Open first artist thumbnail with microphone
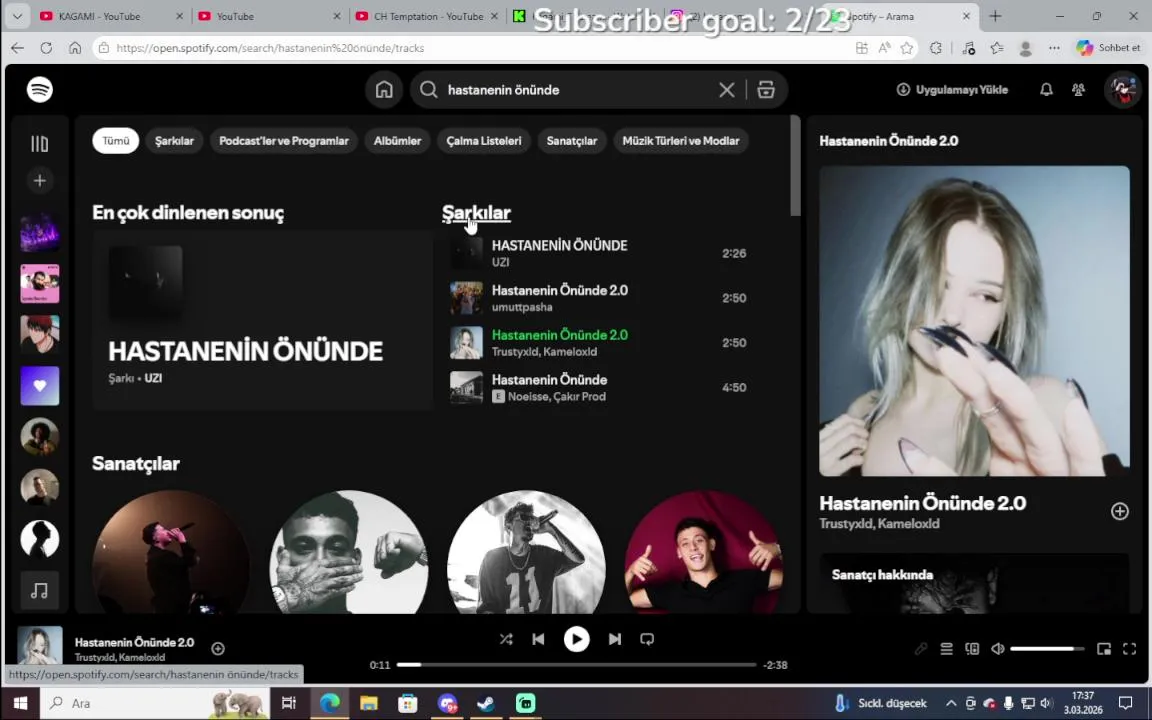This screenshot has height=720, width=1152. click(171, 552)
